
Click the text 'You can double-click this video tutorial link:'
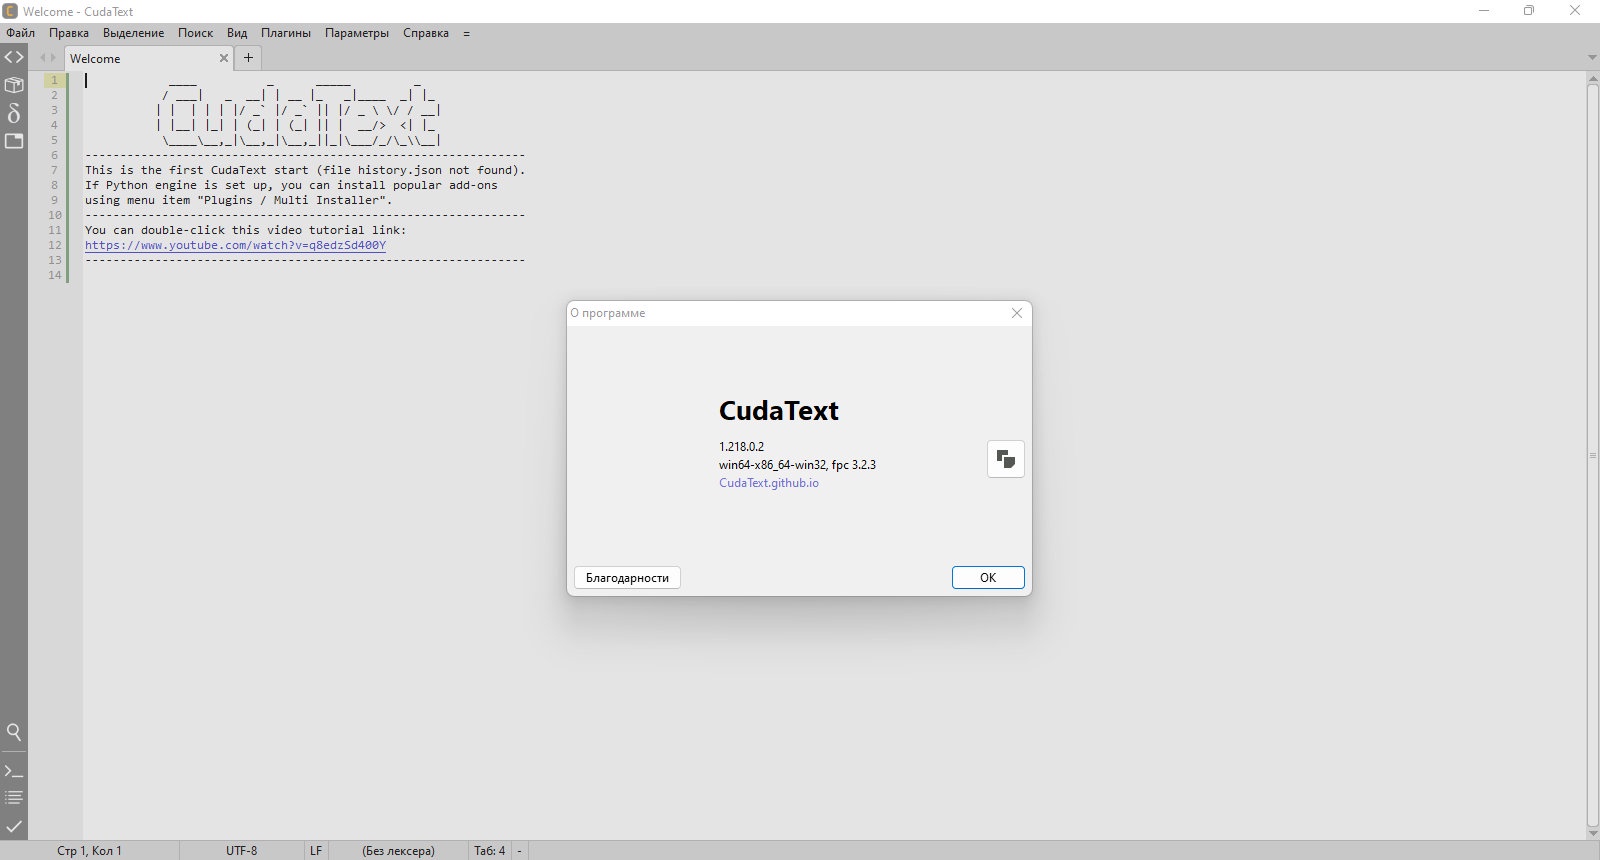point(246,230)
